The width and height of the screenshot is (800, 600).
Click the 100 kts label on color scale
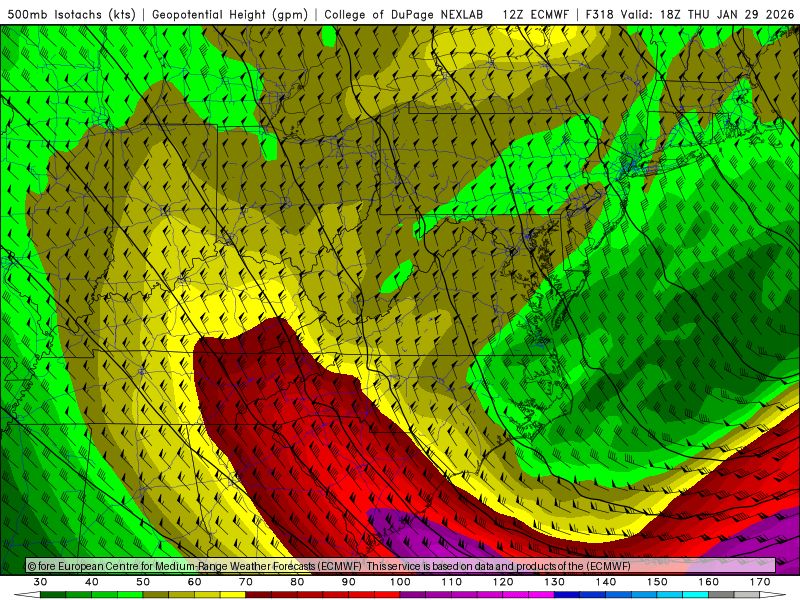pos(400,582)
